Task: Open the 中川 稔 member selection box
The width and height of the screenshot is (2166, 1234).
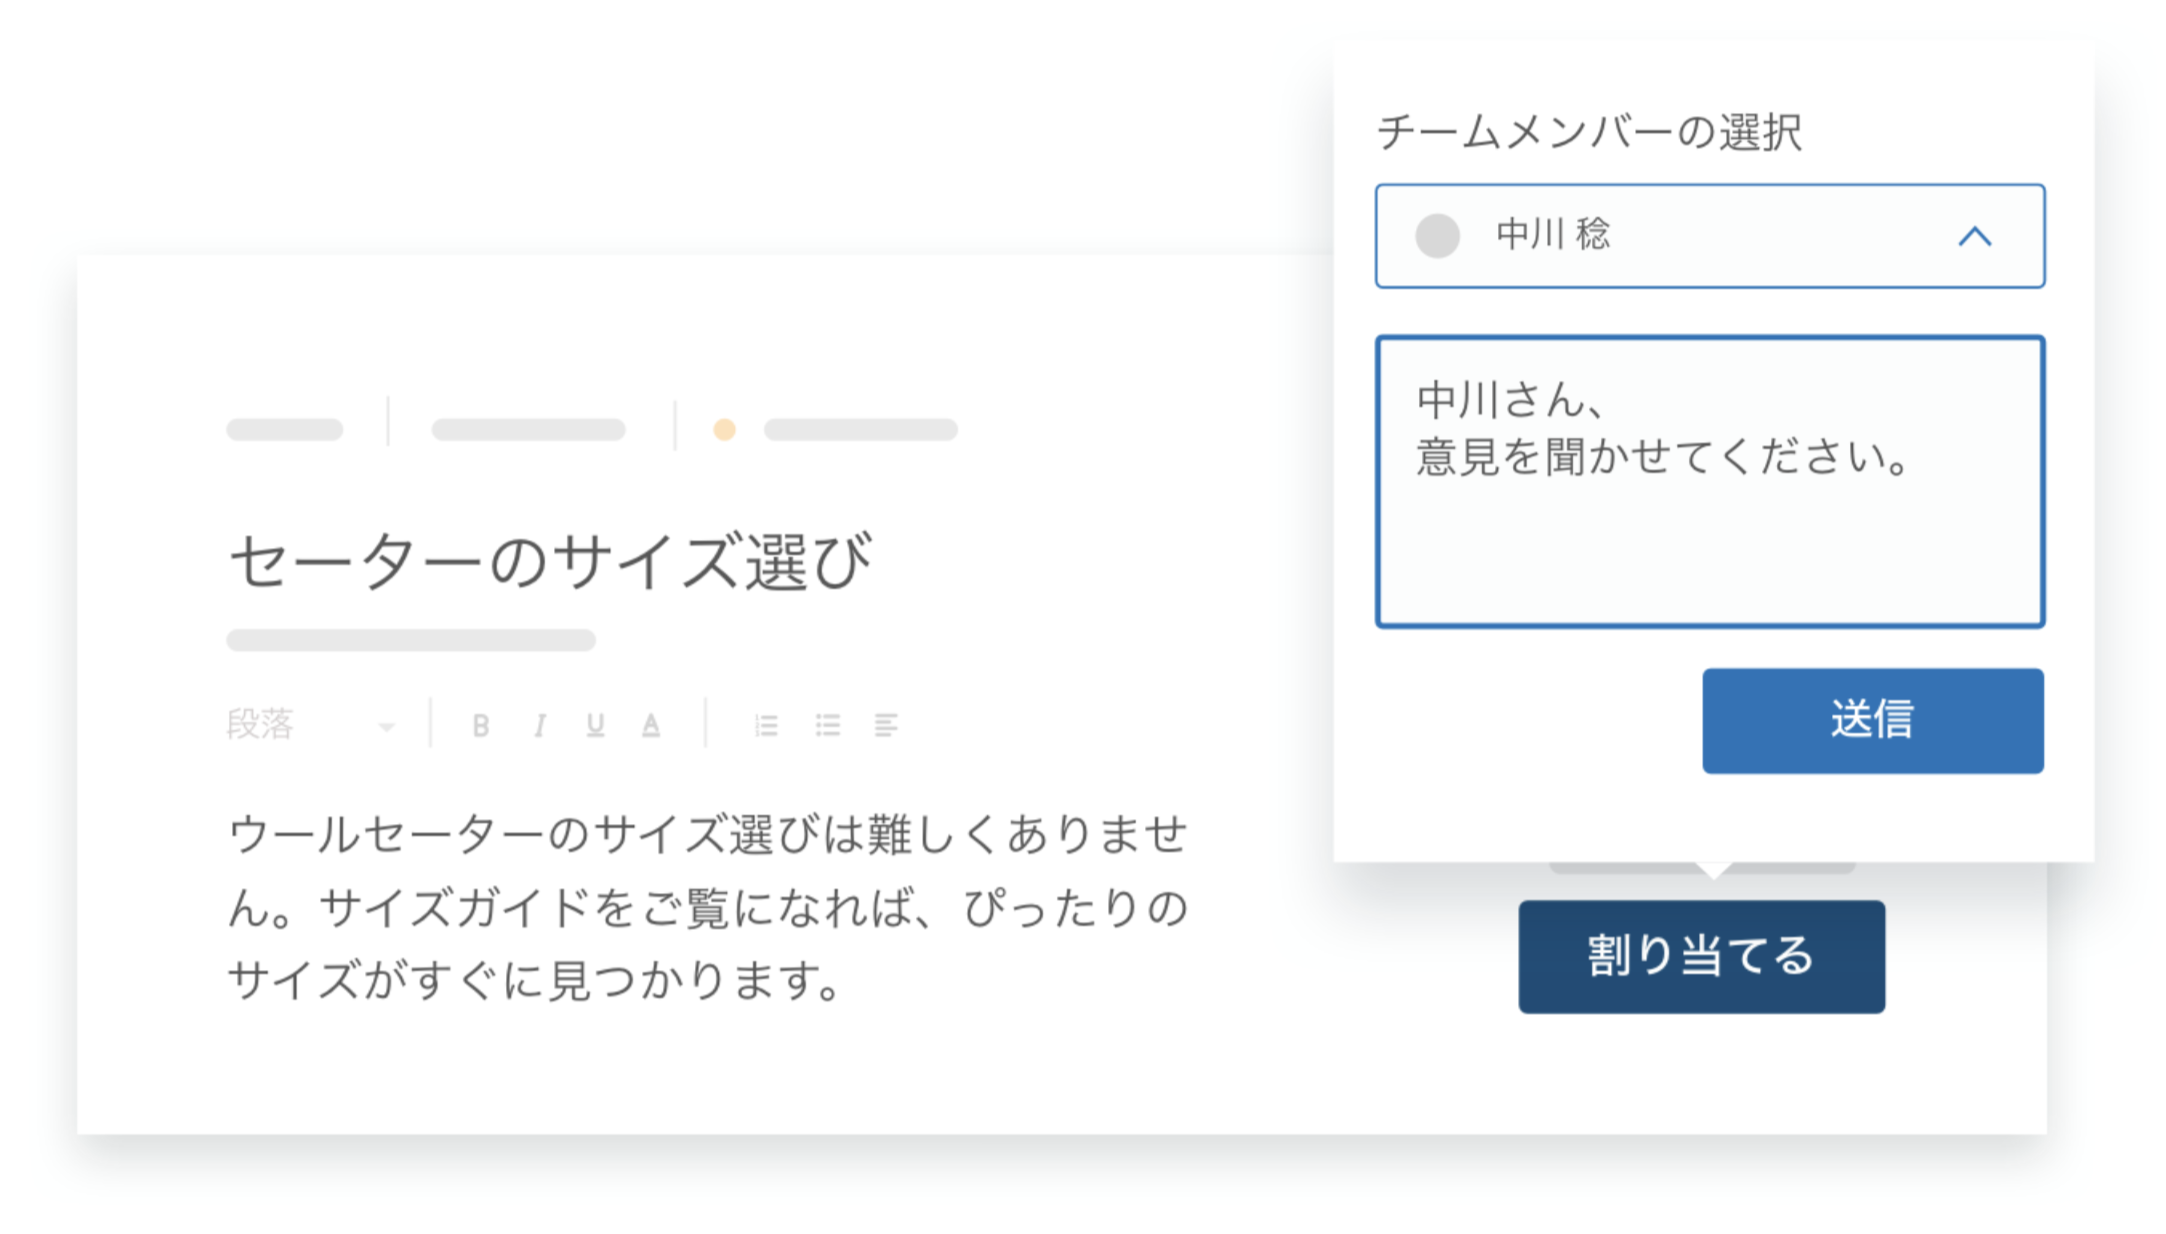Action: (x=1710, y=236)
